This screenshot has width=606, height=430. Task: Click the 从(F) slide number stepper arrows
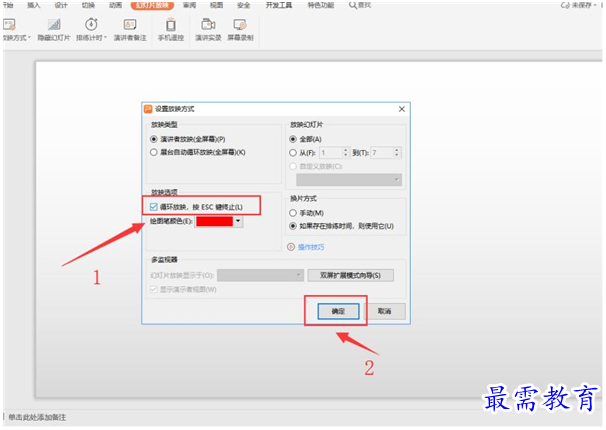pyautogui.click(x=346, y=153)
